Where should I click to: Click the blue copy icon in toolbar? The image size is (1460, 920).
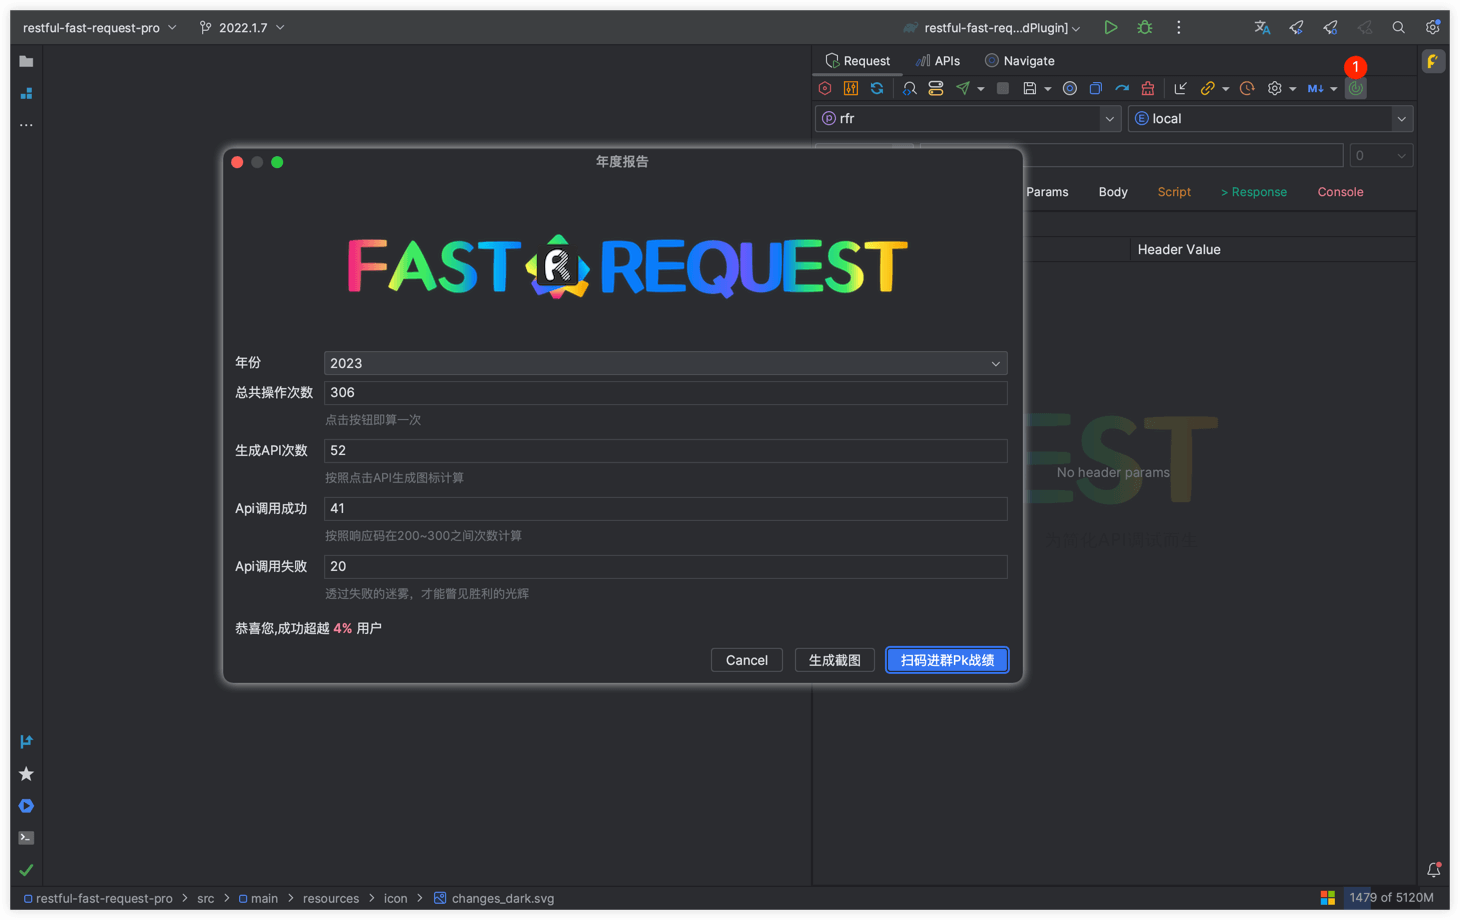(1096, 89)
